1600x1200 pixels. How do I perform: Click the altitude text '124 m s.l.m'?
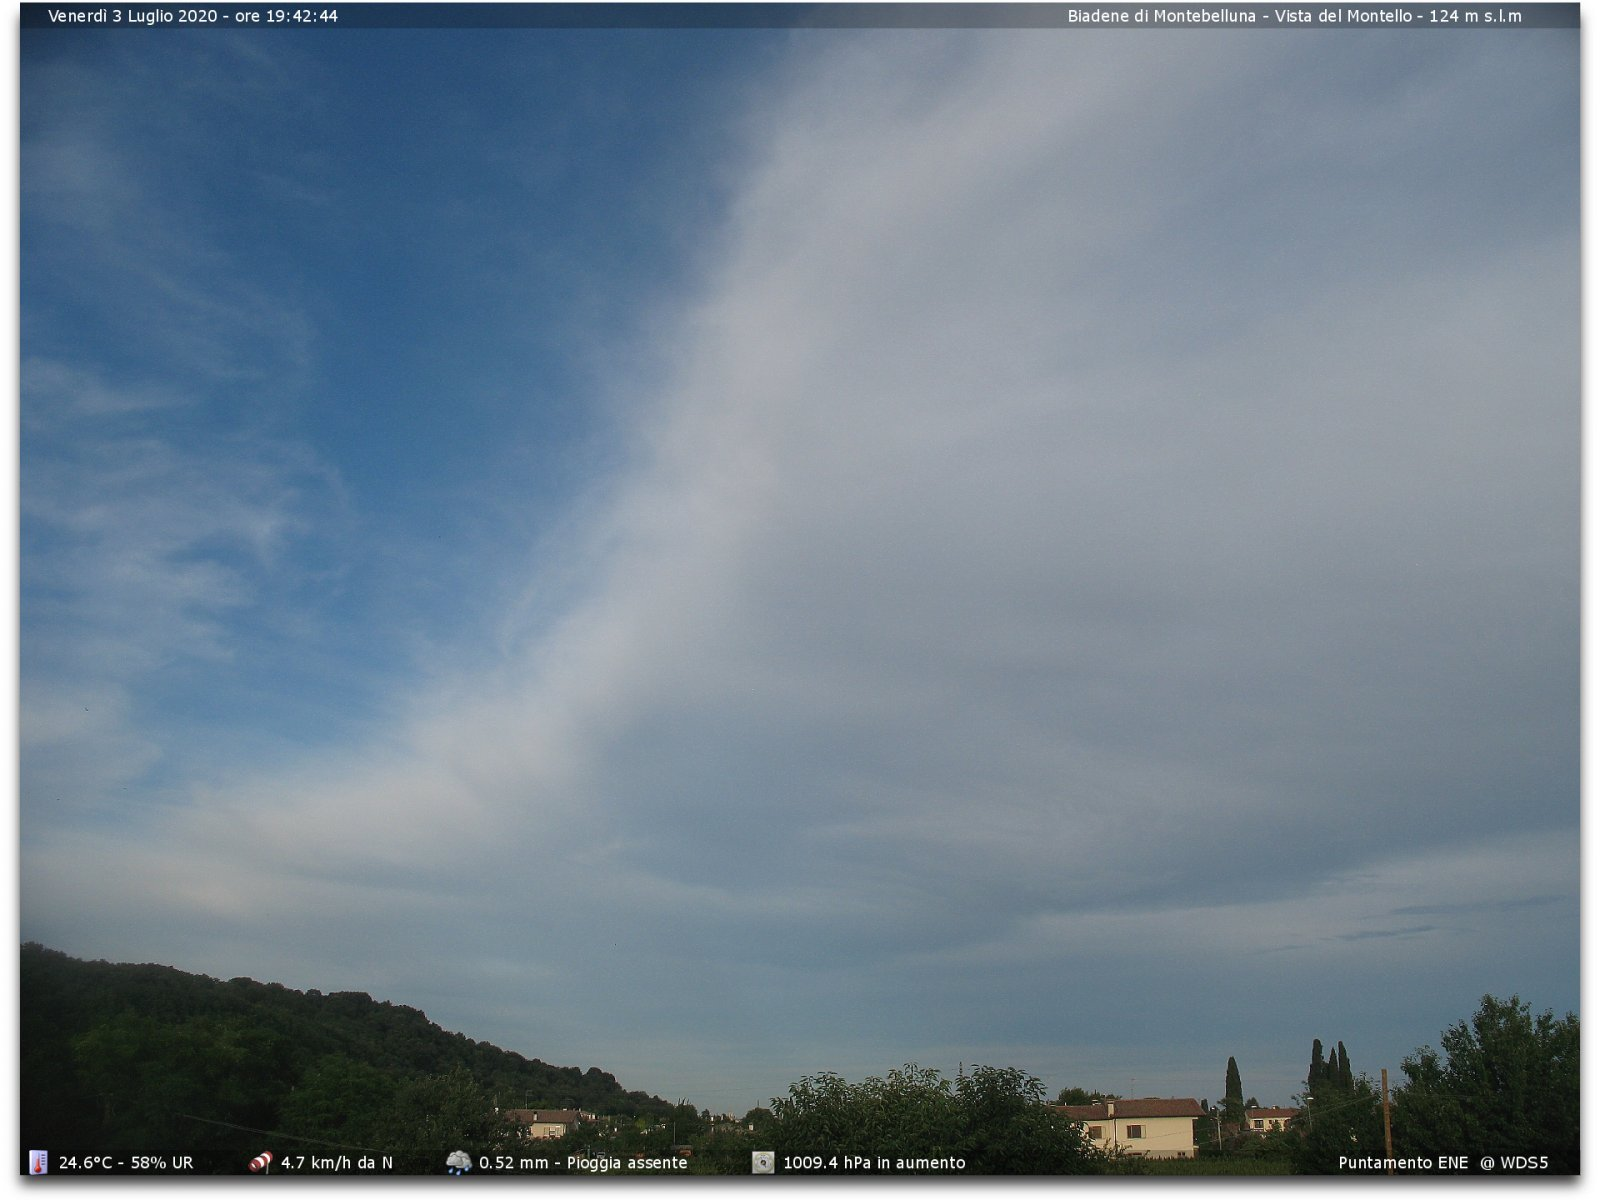pos(1475,16)
